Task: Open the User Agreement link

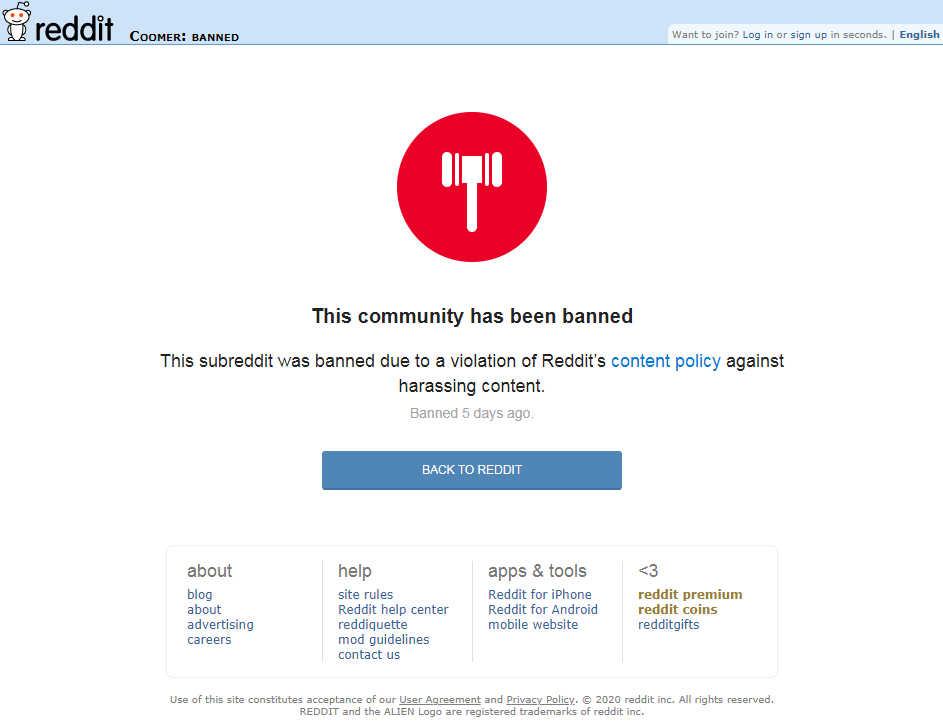Action: coord(440,700)
